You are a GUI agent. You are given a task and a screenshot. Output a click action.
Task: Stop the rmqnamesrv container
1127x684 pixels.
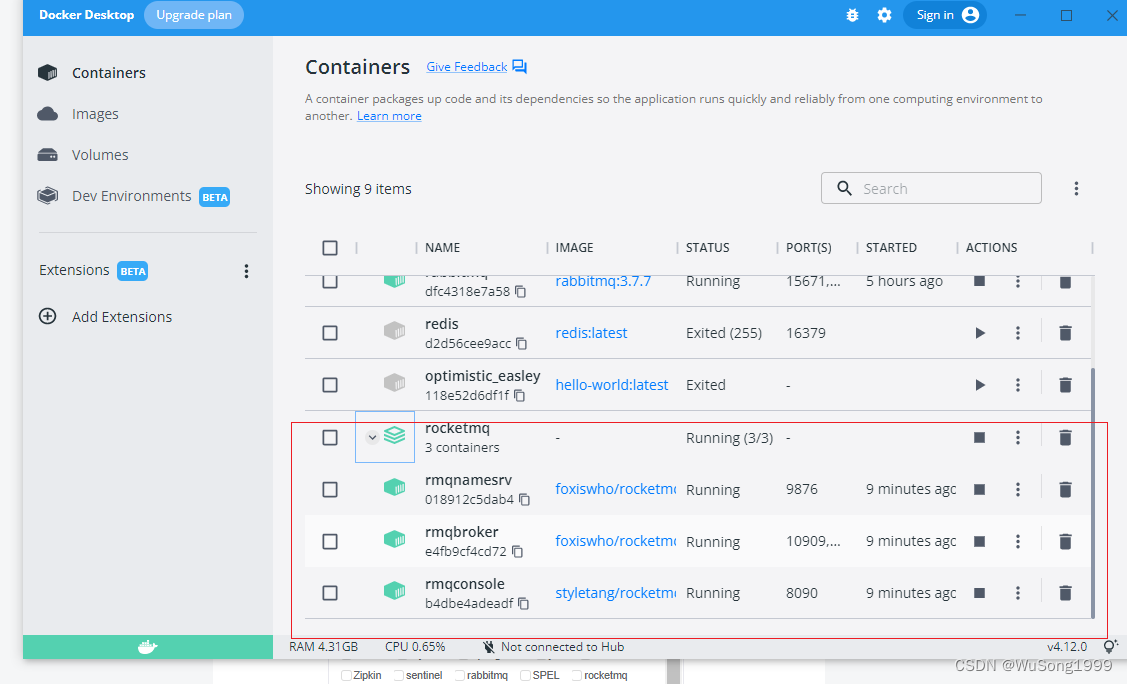(x=979, y=489)
